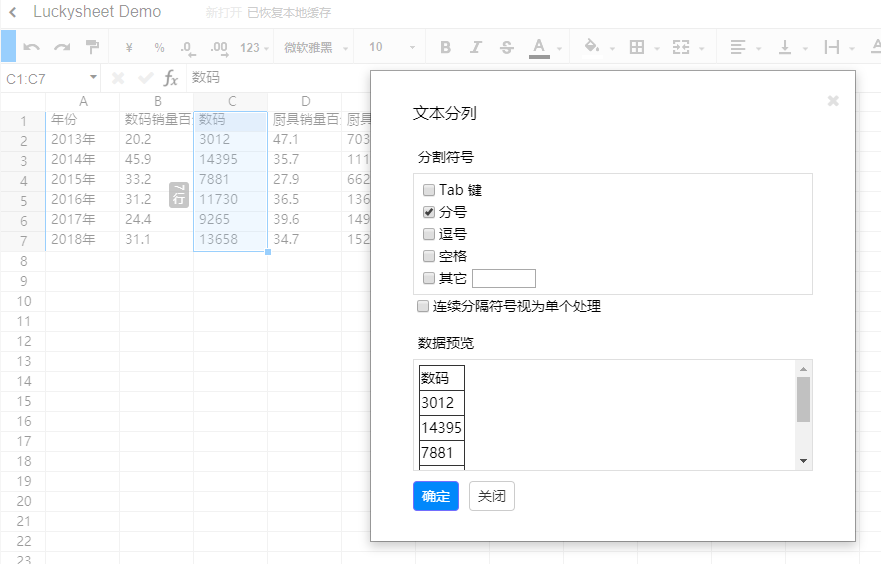Click the preview scrollbar down arrow
This screenshot has width=881, height=564.
tap(803, 461)
